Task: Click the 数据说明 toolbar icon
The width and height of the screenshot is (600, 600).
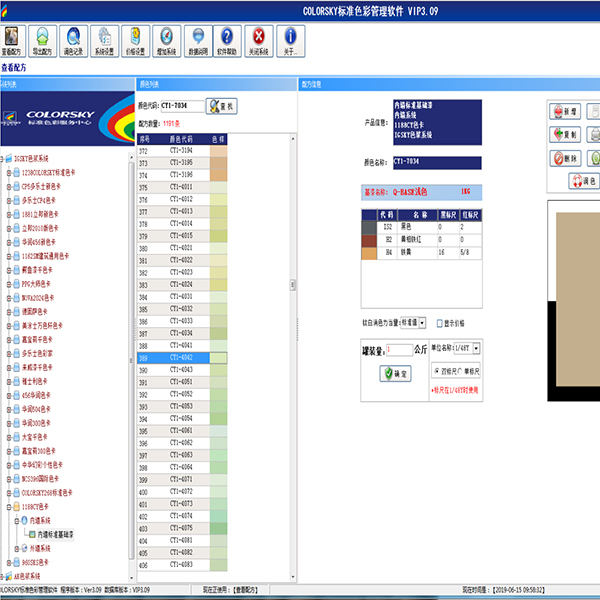Action: (x=197, y=40)
